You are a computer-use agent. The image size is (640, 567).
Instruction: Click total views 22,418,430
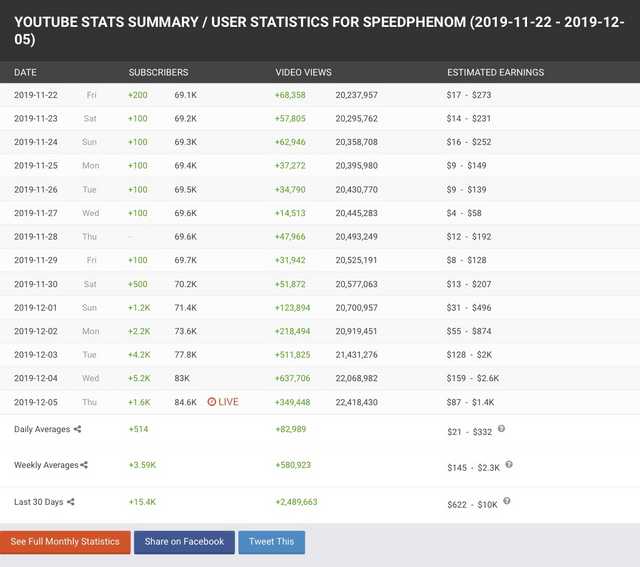357,402
